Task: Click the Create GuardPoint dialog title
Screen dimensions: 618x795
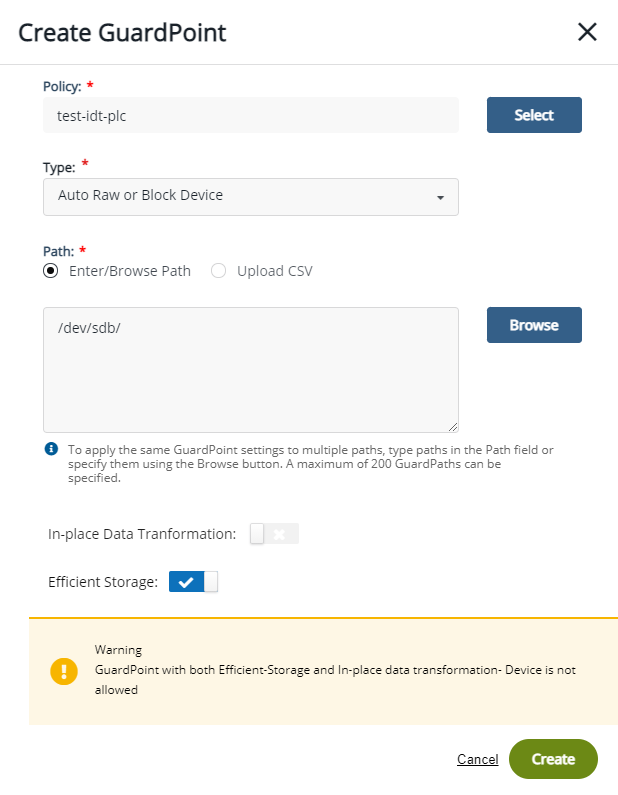Action: [x=123, y=32]
